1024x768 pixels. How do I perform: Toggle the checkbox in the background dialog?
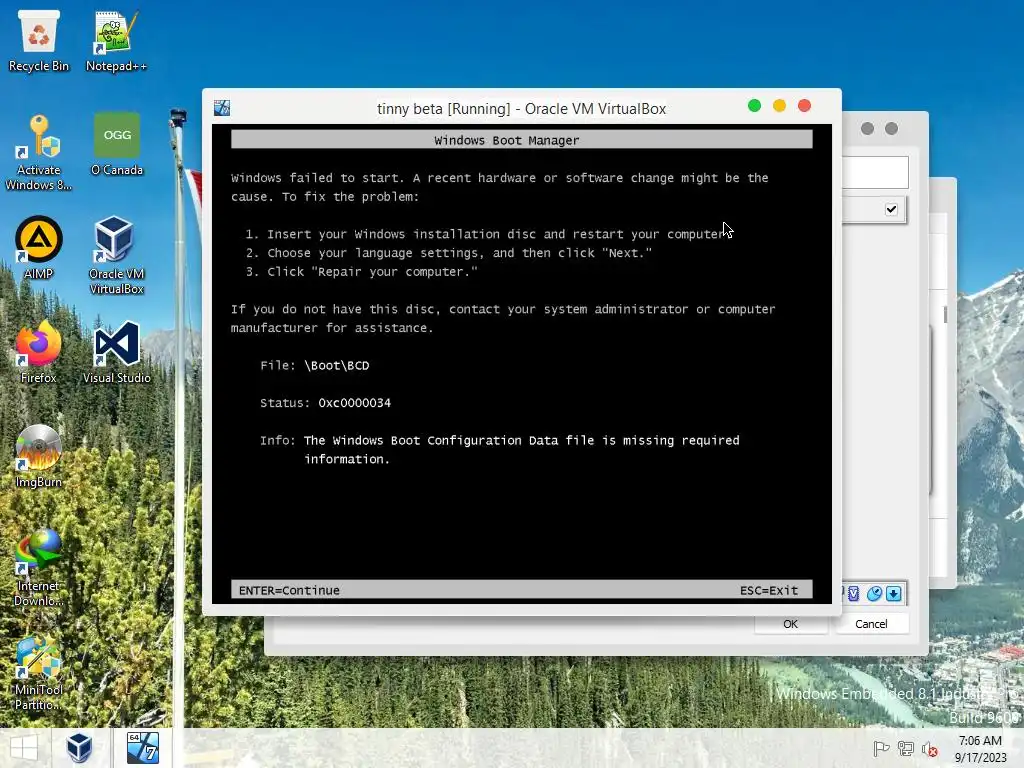(x=891, y=209)
